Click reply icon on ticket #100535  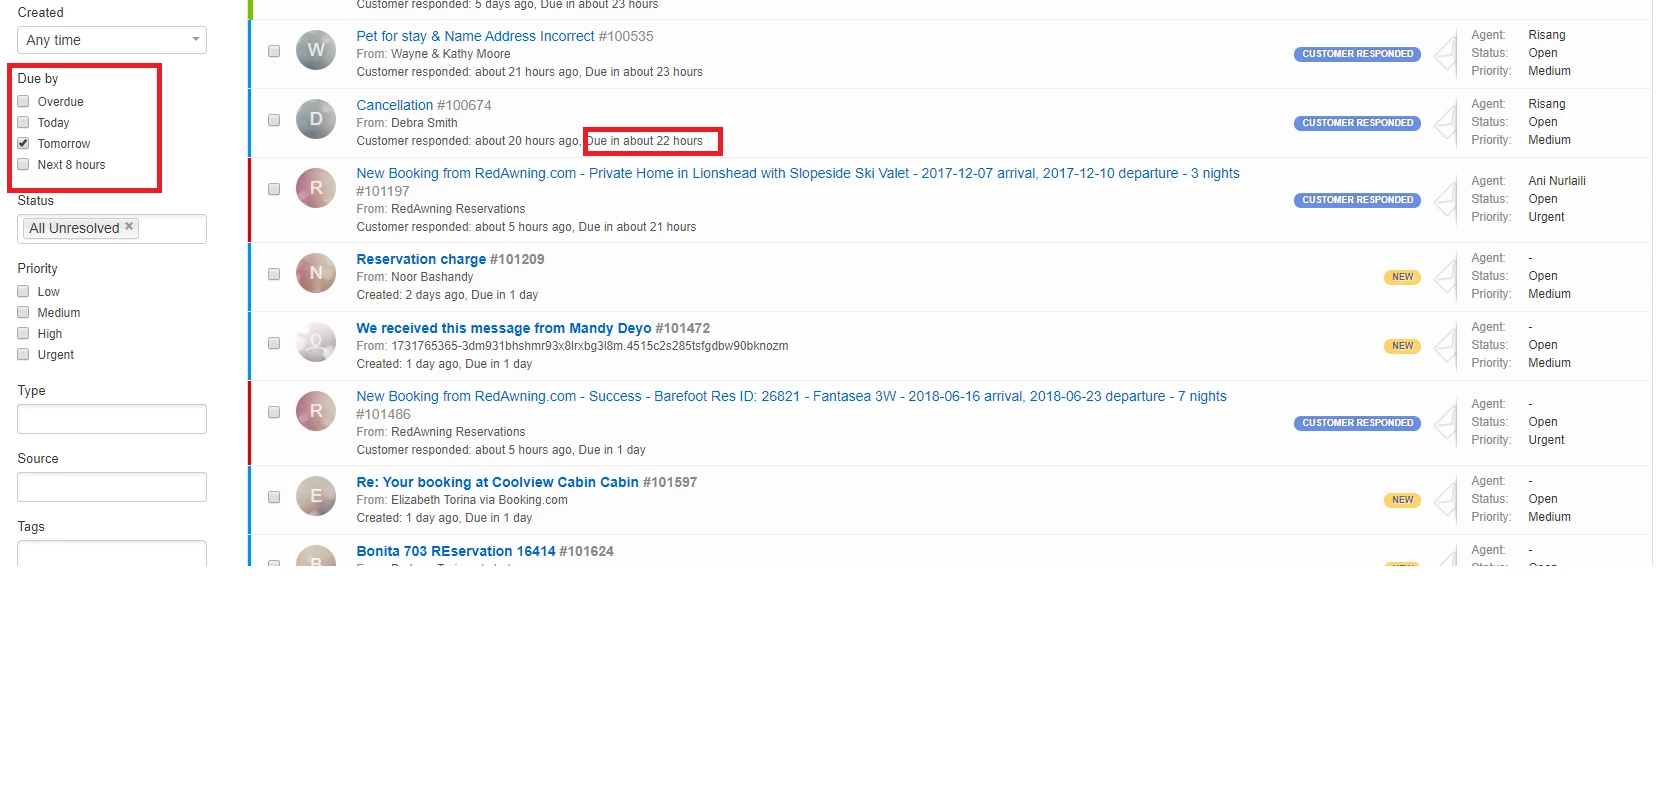(1445, 53)
